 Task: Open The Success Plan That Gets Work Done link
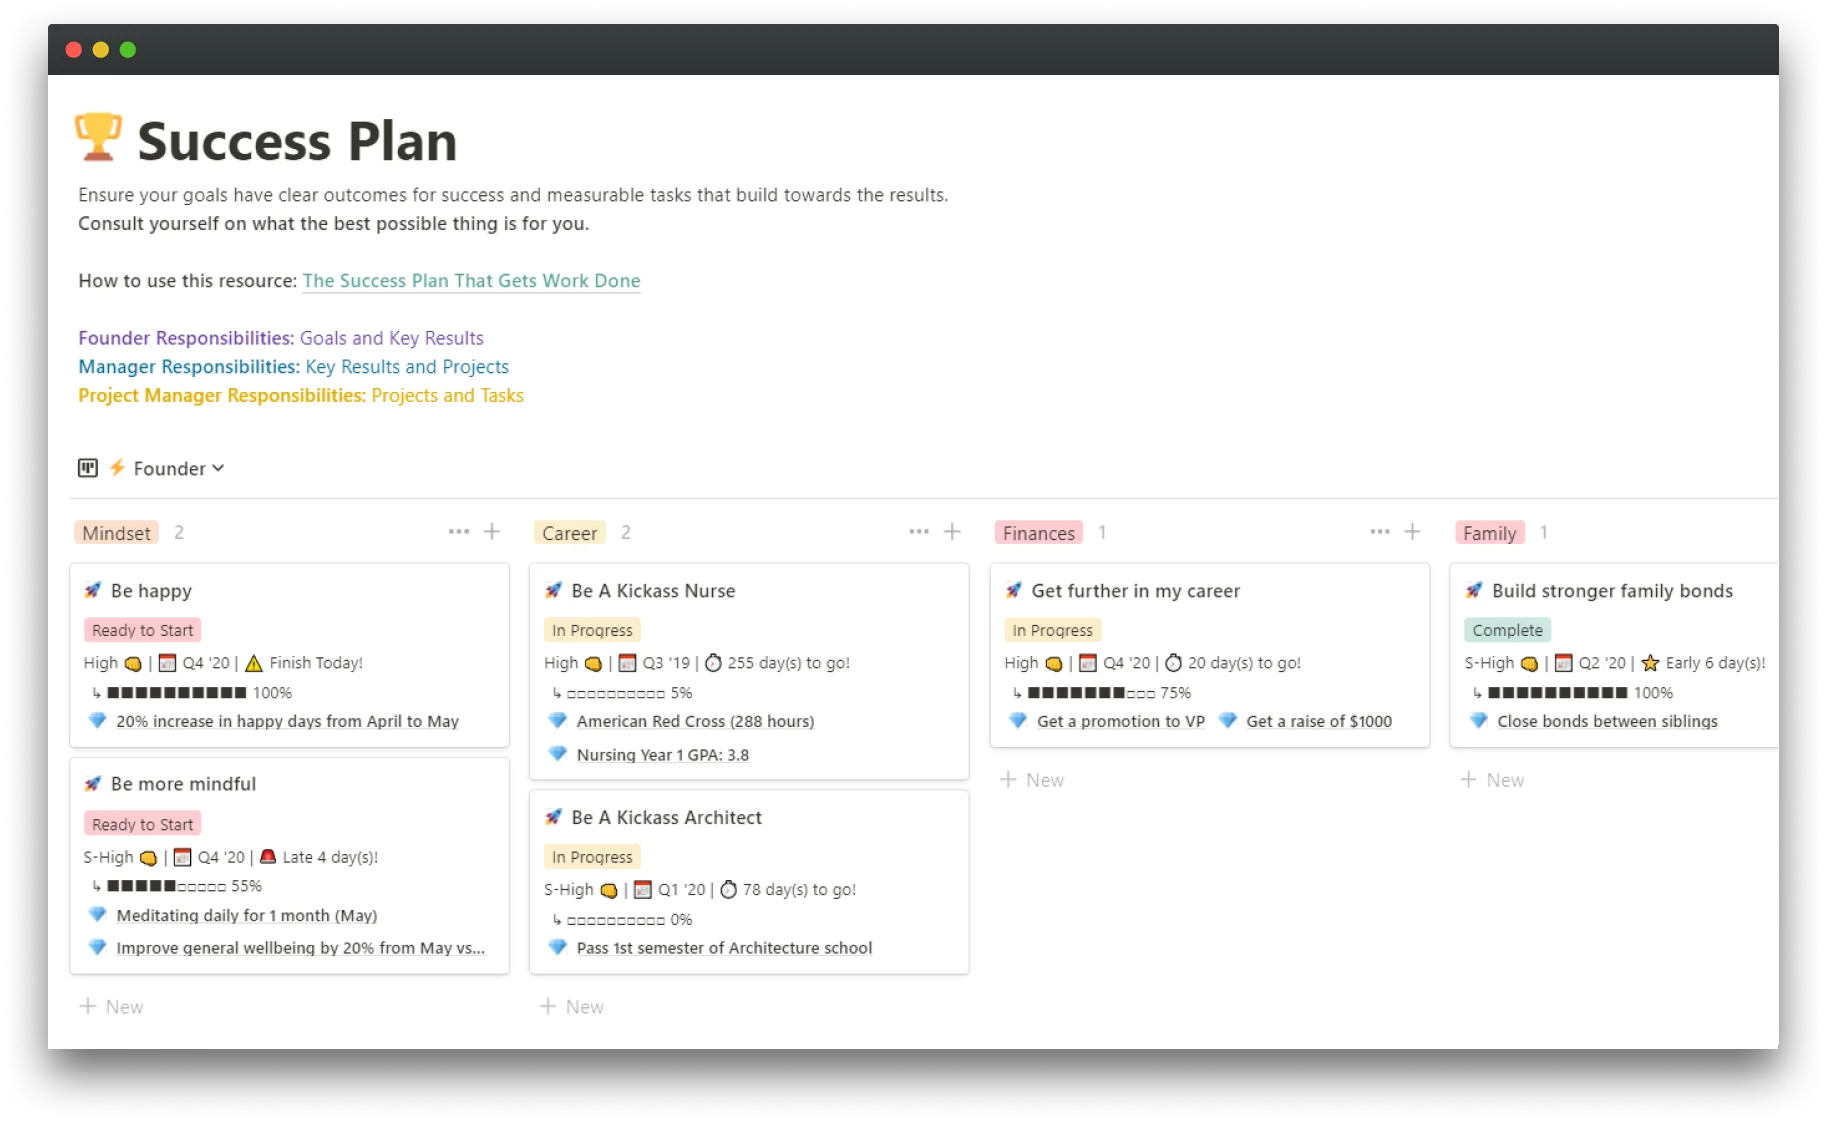click(471, 281)
